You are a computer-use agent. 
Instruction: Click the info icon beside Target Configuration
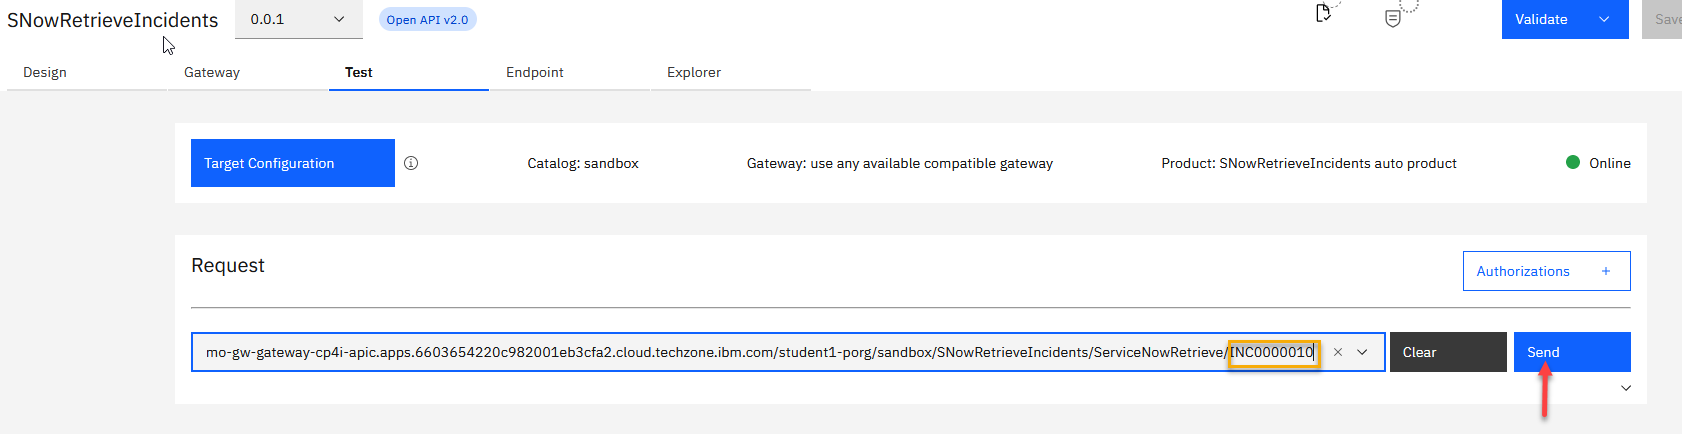[411, 163]
